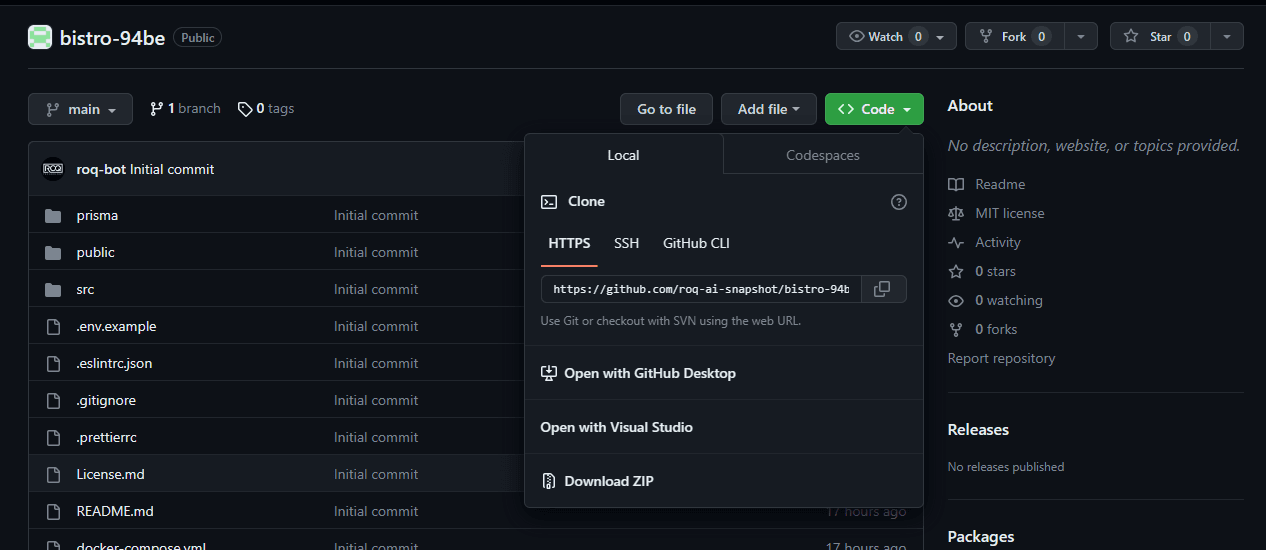Open the prisma folder name
Screen dimensions: 1266x550
(x=97, y=215)
